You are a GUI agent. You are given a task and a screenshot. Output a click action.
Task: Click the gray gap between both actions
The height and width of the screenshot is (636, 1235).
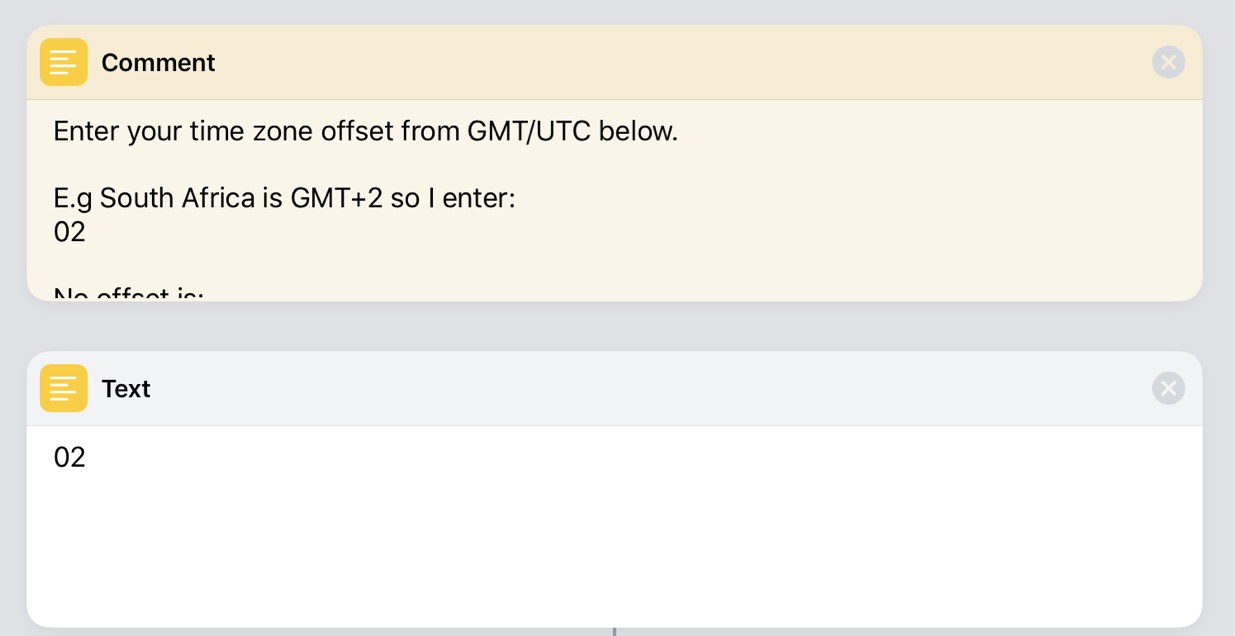pos(614,326)
